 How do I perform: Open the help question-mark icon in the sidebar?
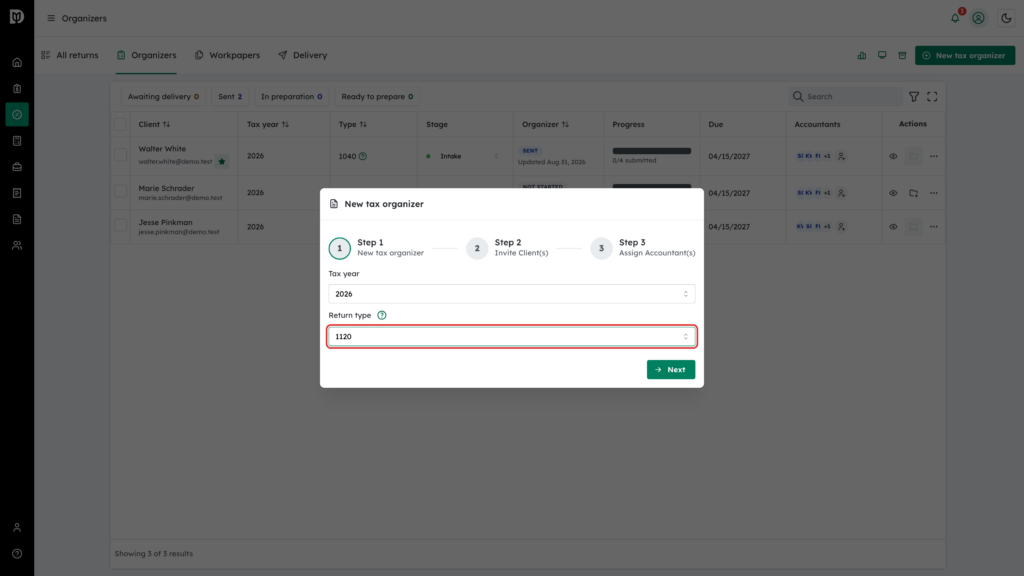pos(17,554)
